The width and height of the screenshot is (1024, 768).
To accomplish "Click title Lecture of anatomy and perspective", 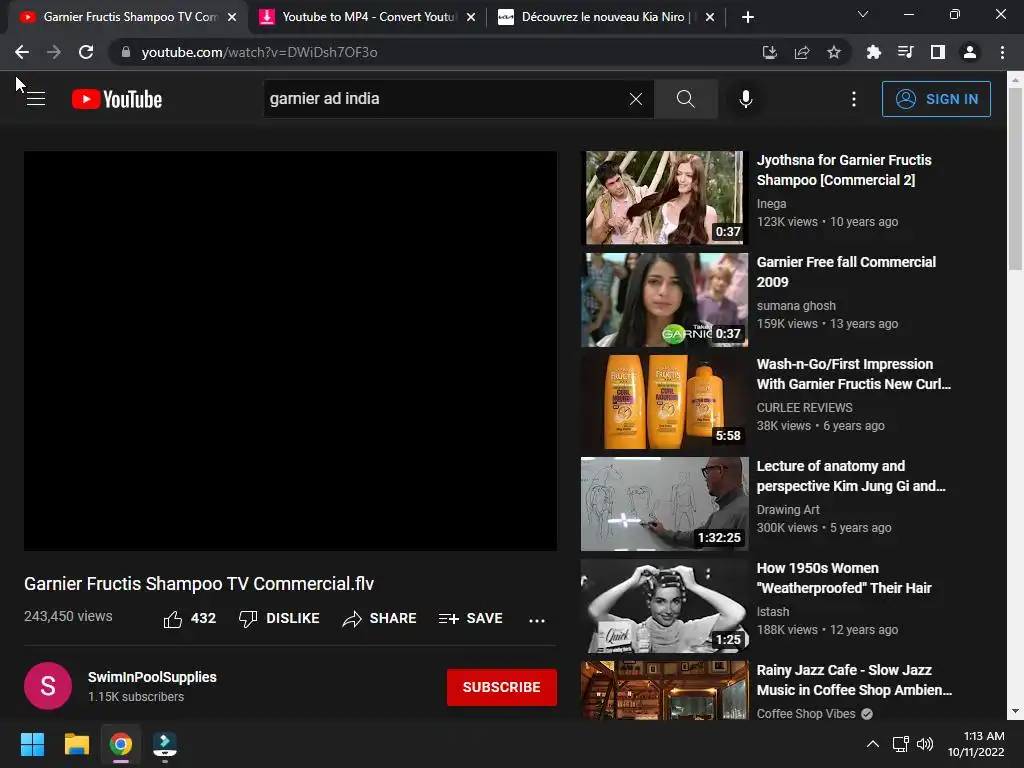I will point(851,475).
